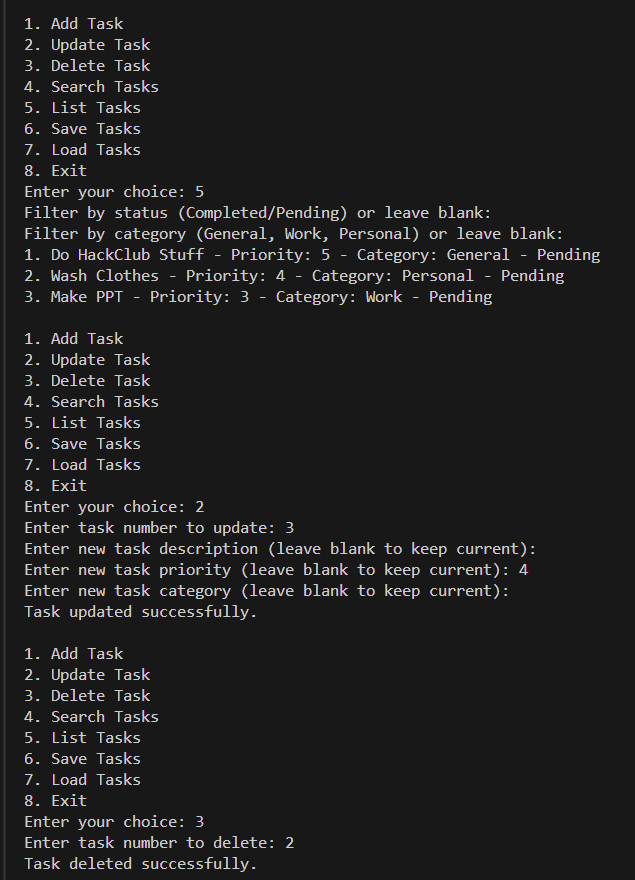Click the "Filter by status" prompt line
The image size is (635, 880).
[258, 213]
